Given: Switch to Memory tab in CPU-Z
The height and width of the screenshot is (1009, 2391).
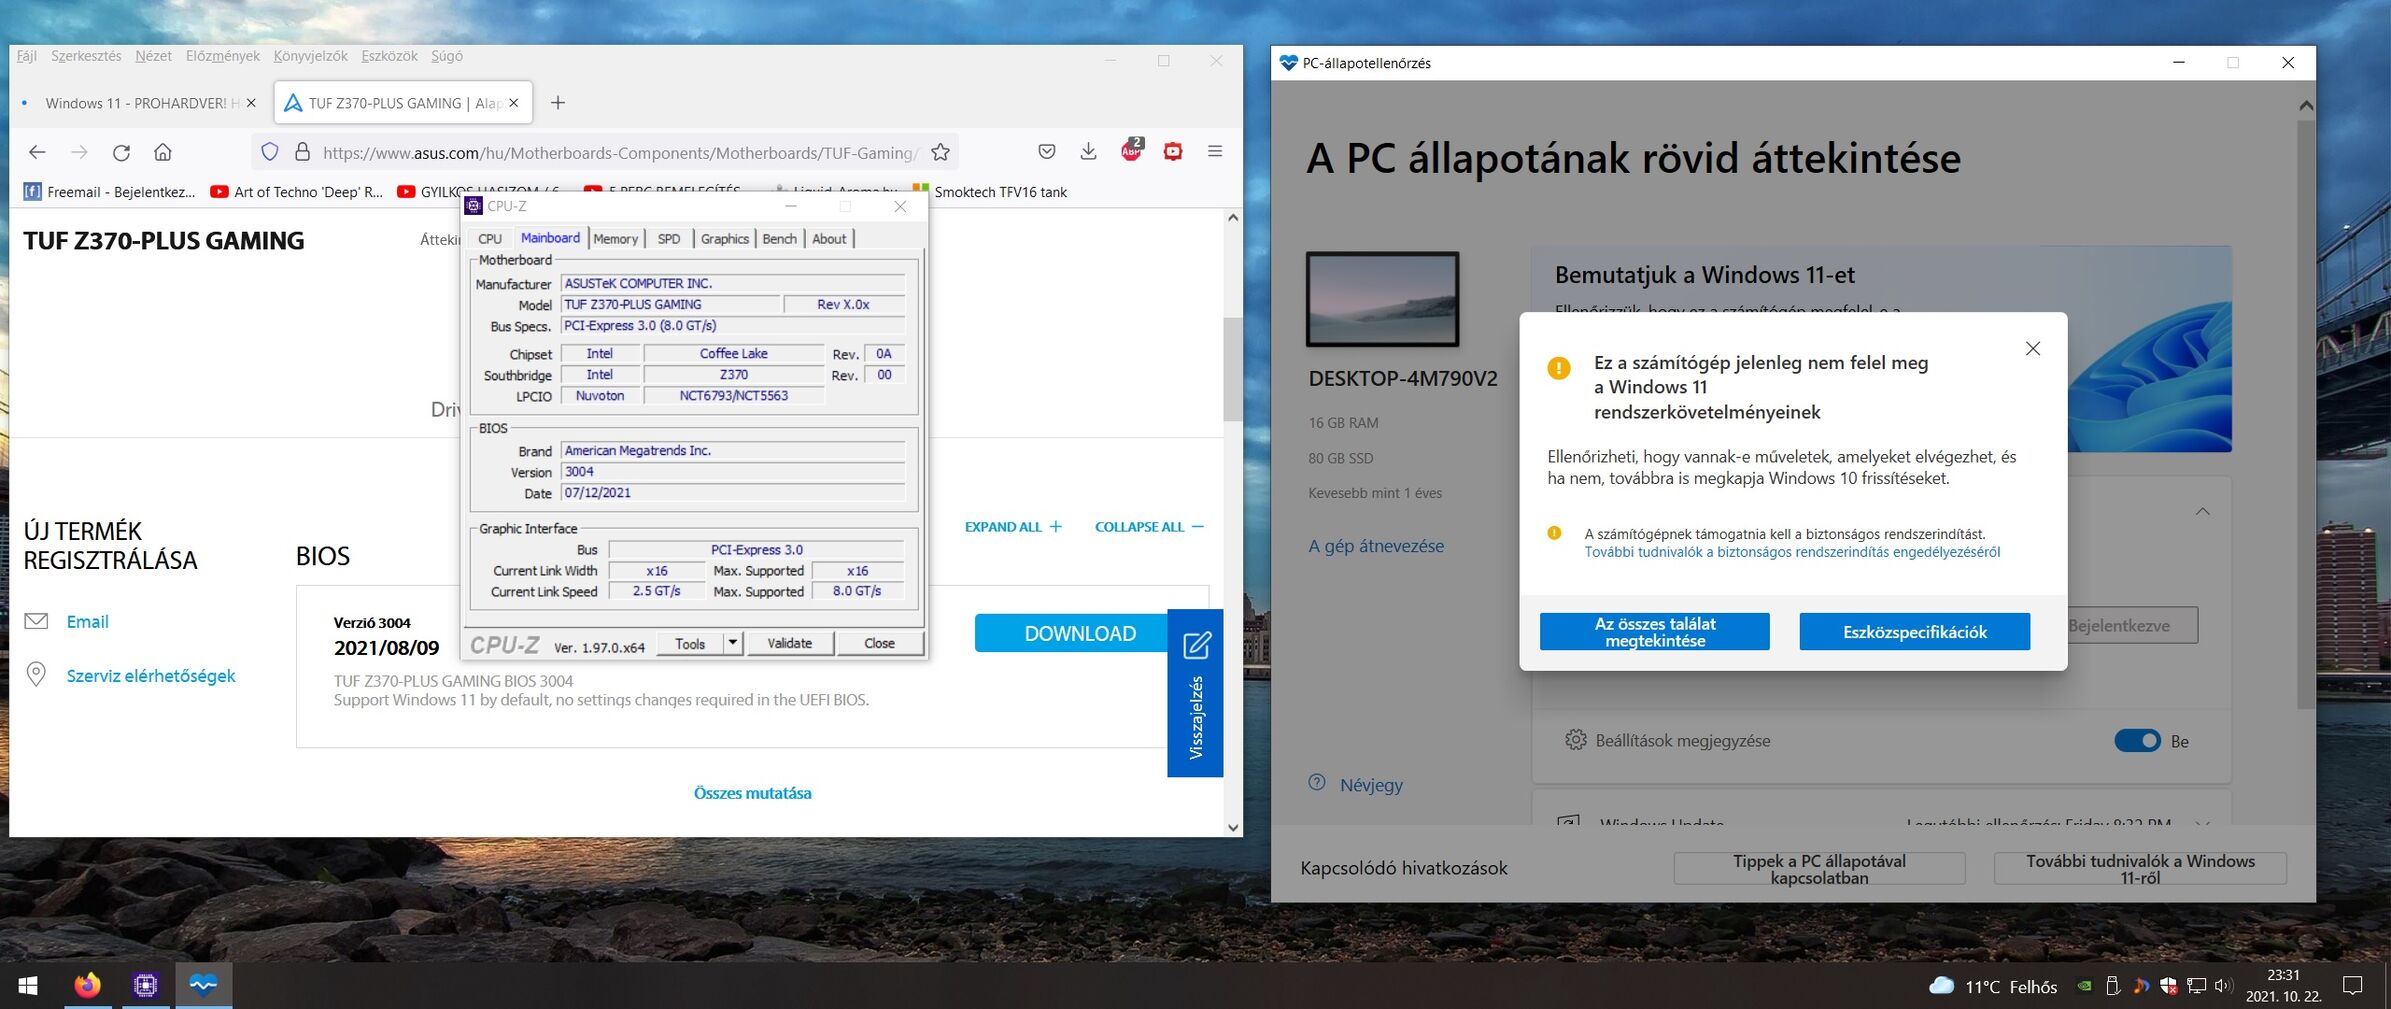Looking at the screenshot, I should pyautogui.click(x=615, y=239).
